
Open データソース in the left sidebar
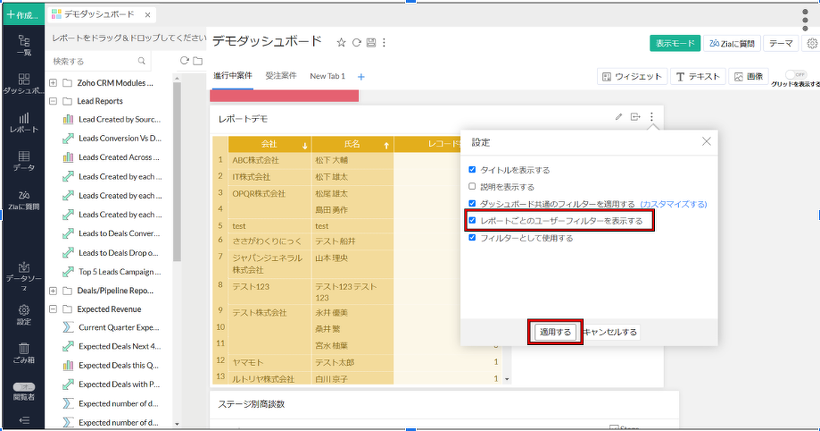point(23,275)
